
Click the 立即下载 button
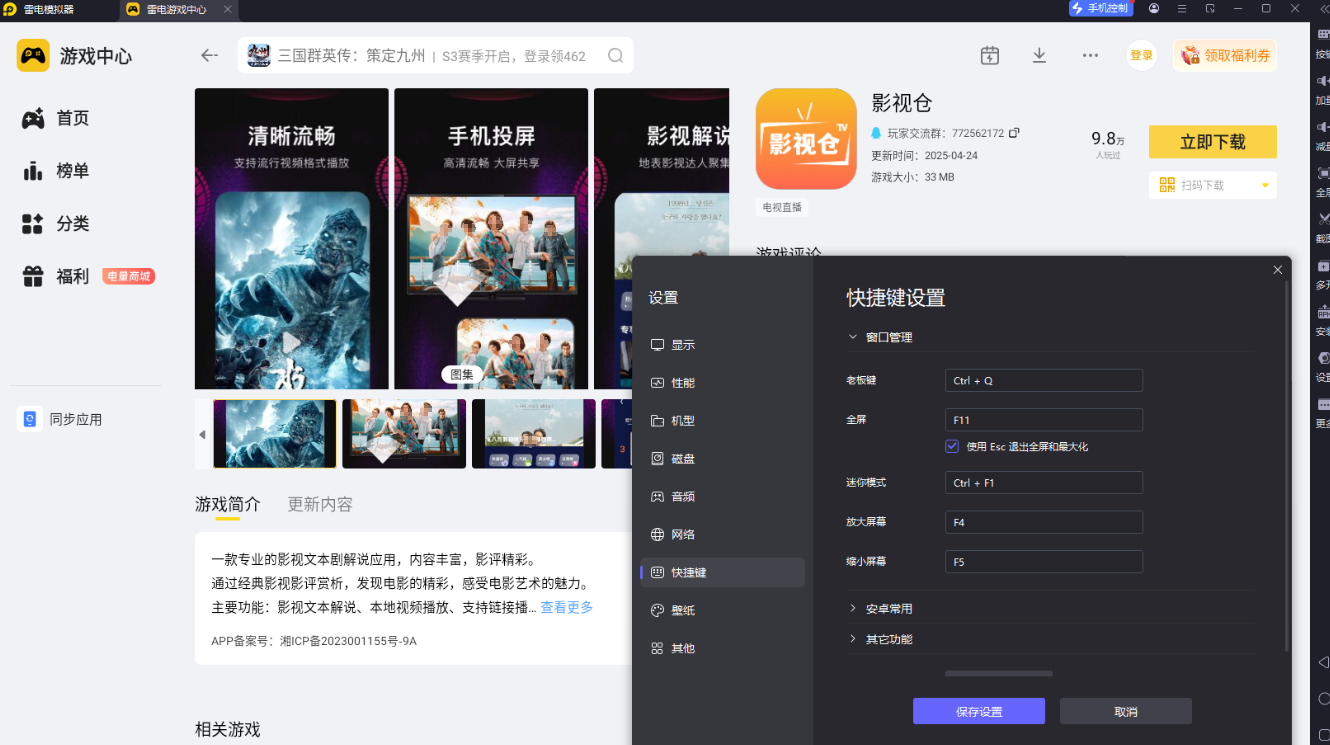click(x=1212, y=142)
